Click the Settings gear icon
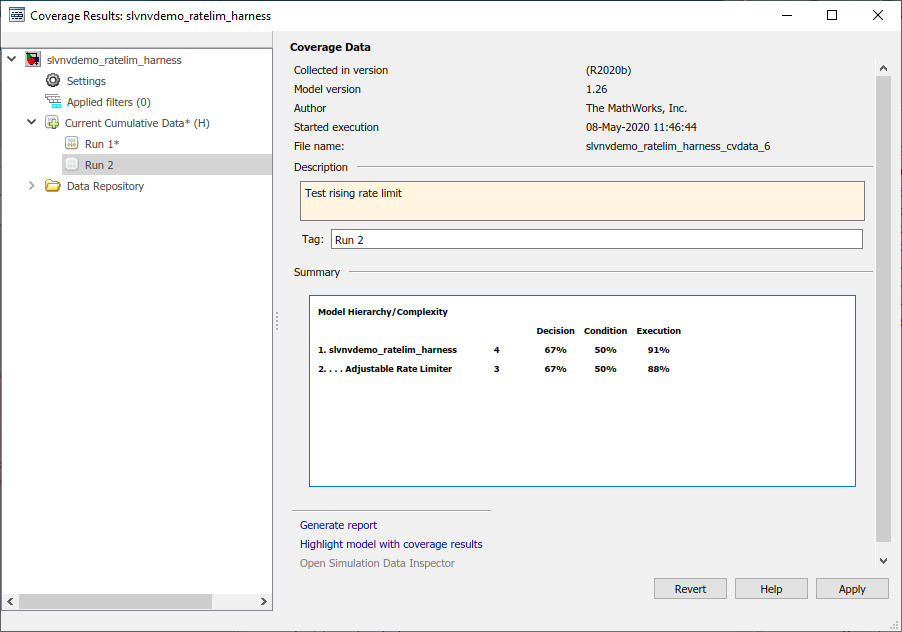 point(53,81)
